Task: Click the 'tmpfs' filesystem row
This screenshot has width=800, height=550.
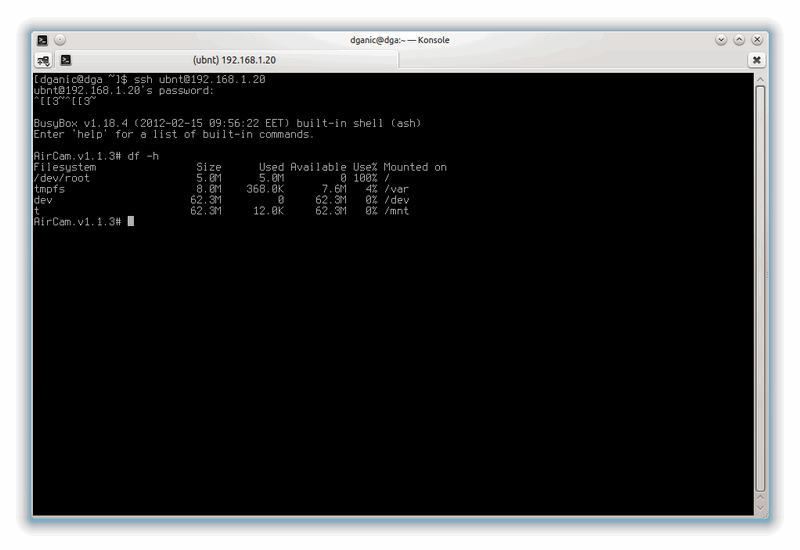Action: coord(221,189)
